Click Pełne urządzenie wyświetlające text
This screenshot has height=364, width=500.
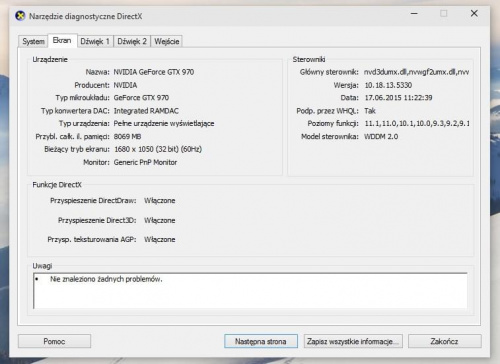[164, 124]
